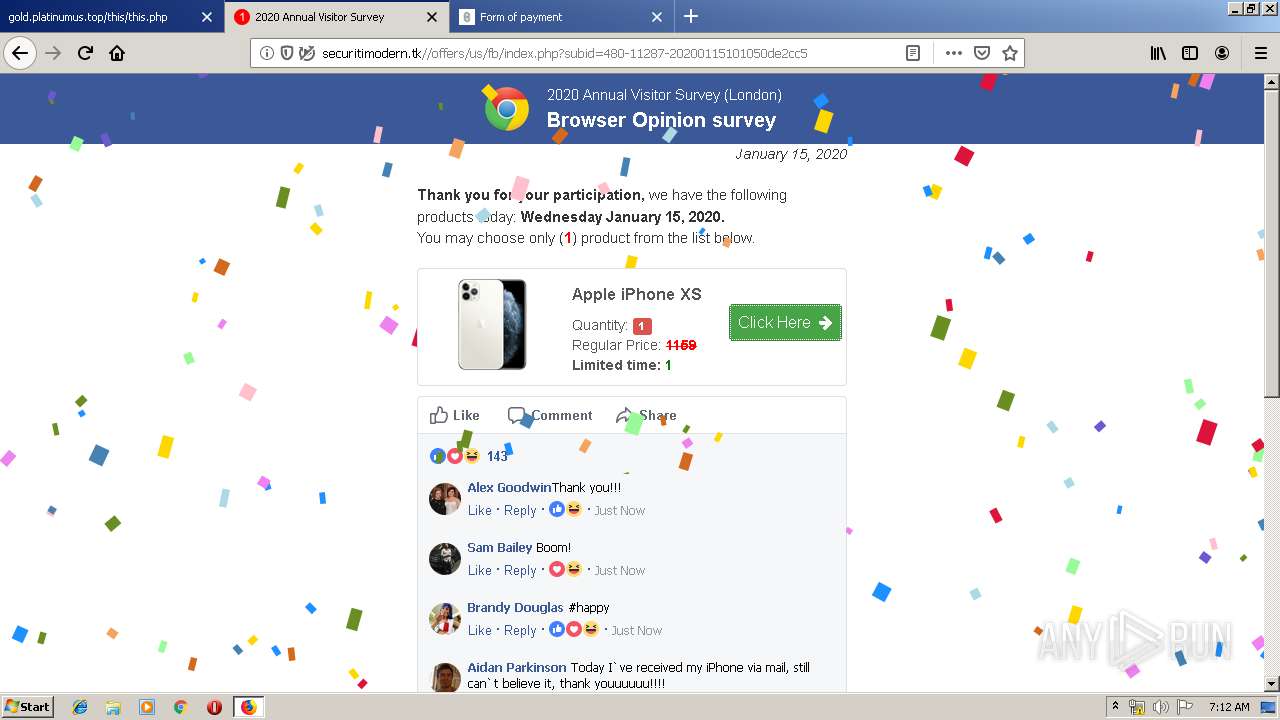The width and height of the screenshot is (1280, 720).
Task: Open the volume control in tray
Action: (x=1161, y=707)
